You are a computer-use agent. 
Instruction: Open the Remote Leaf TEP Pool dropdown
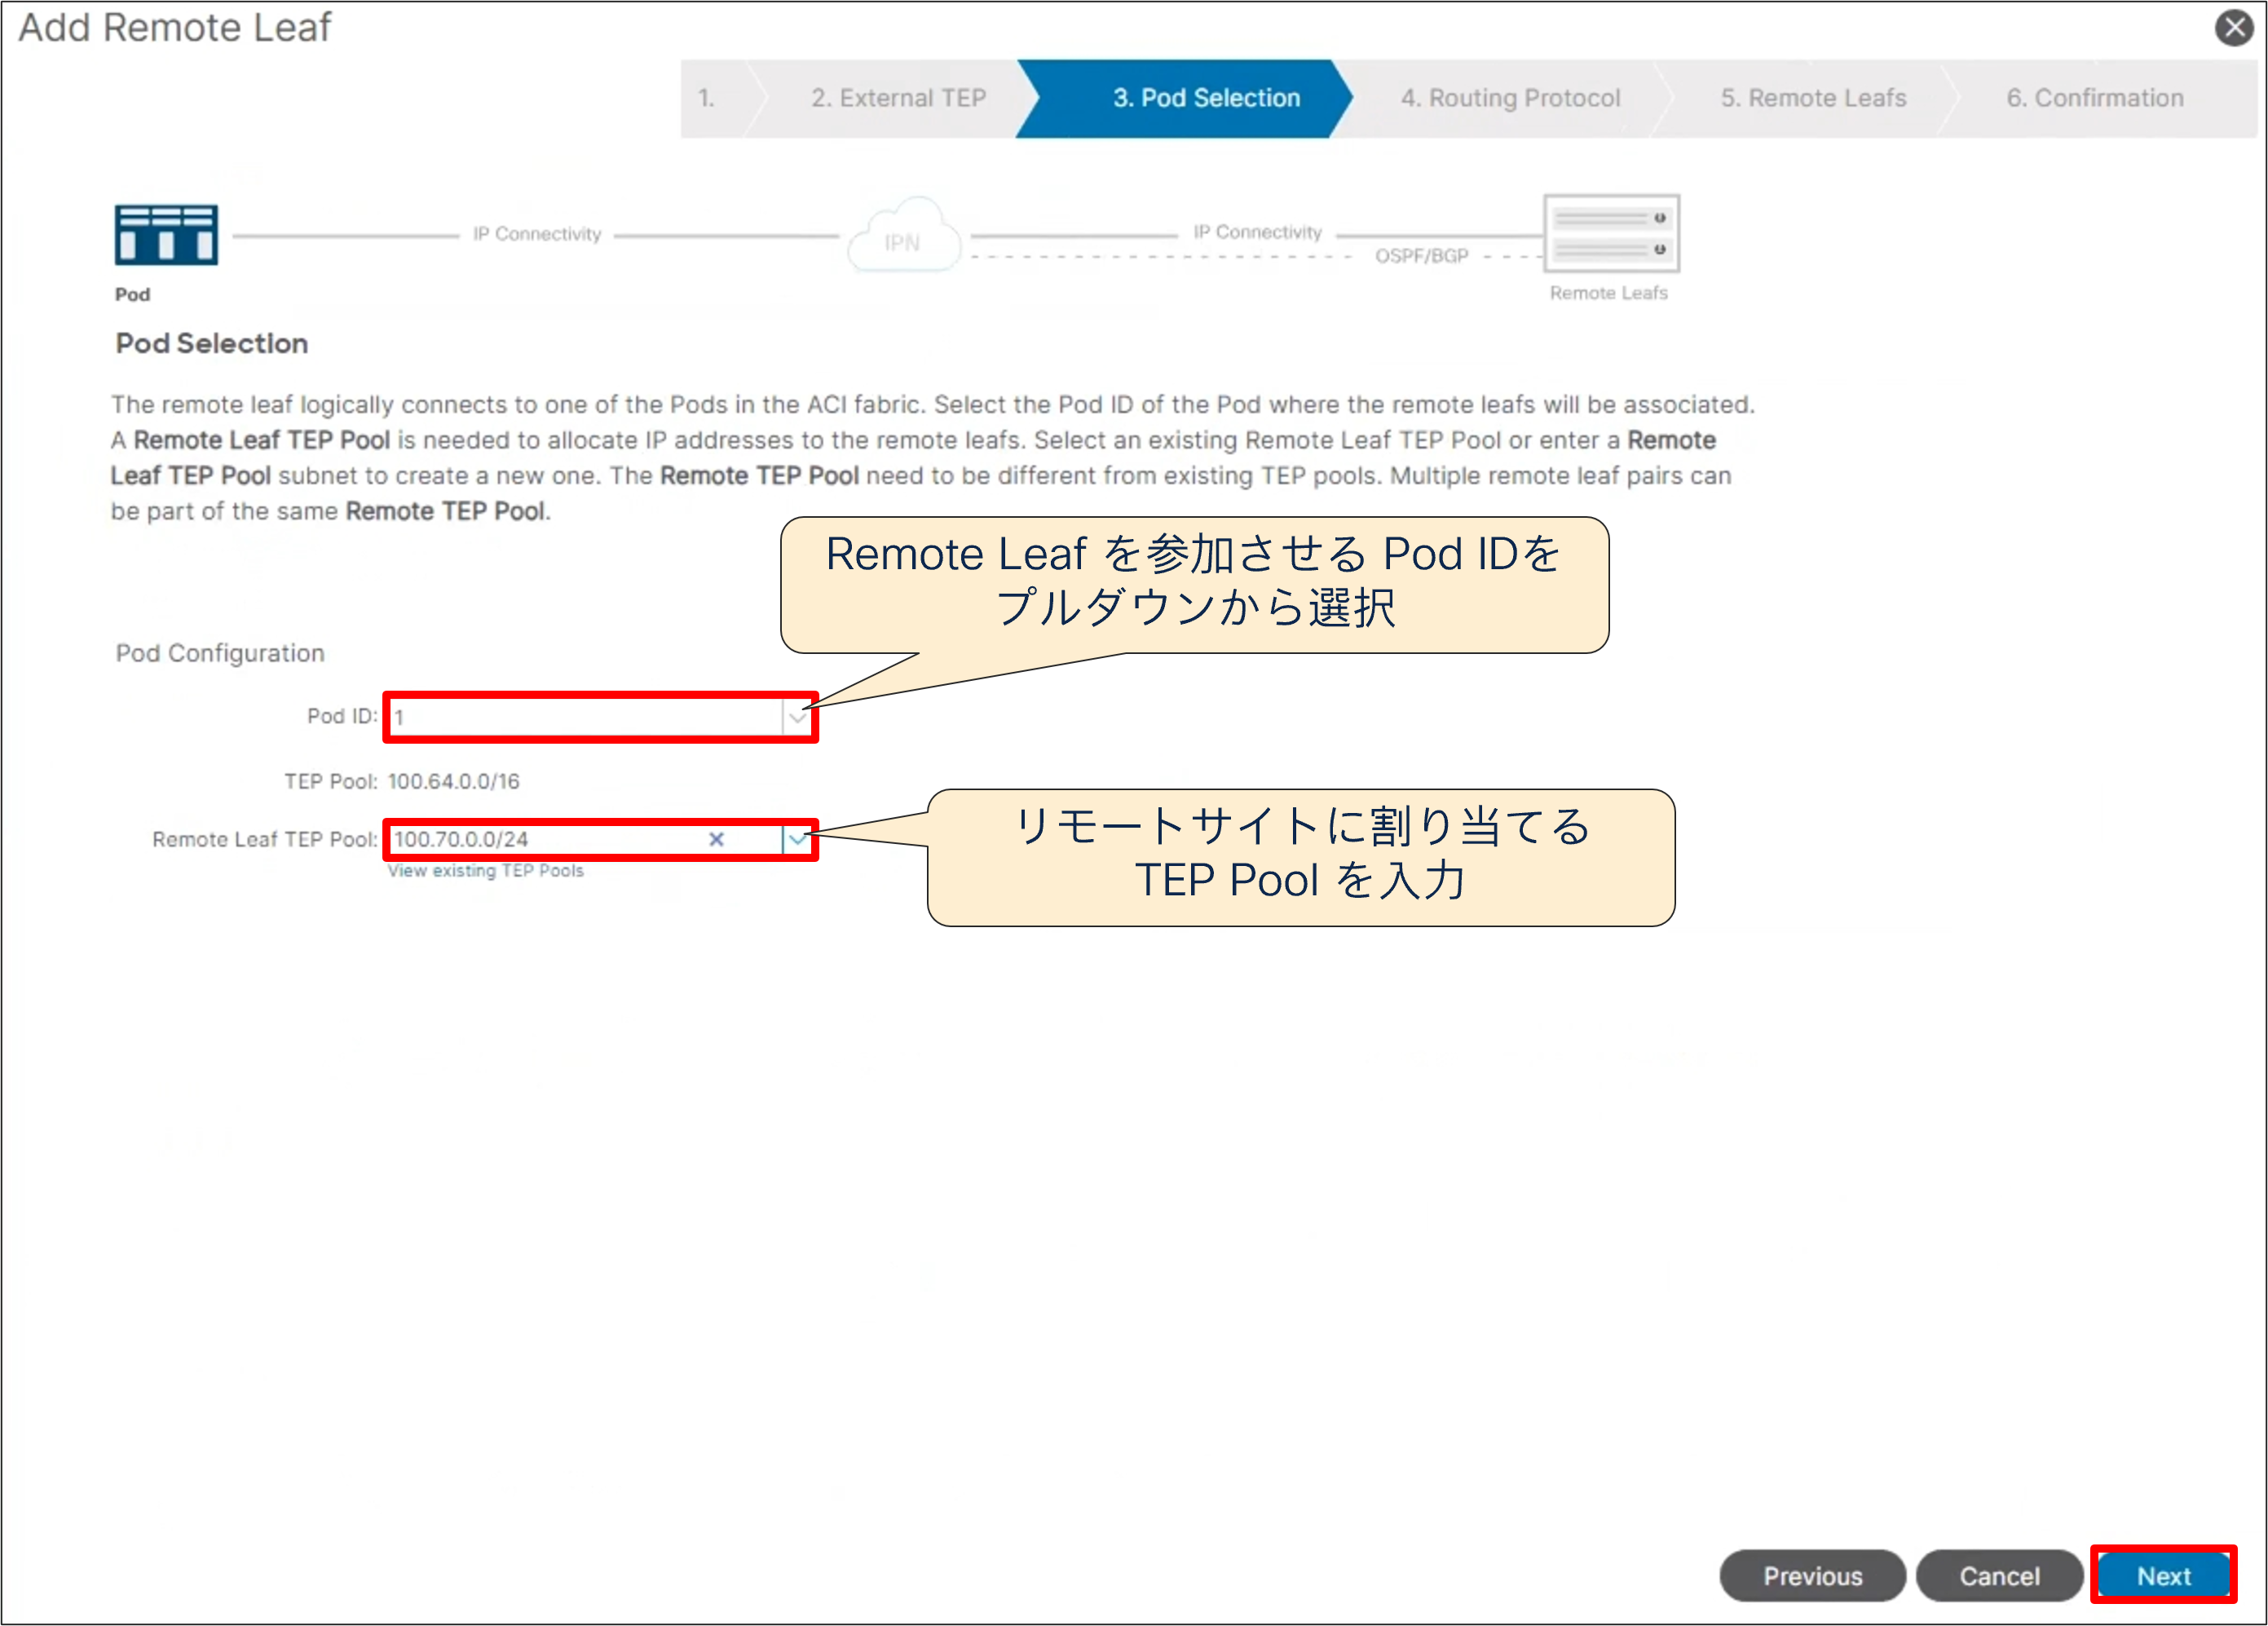[x=797, y=840]
